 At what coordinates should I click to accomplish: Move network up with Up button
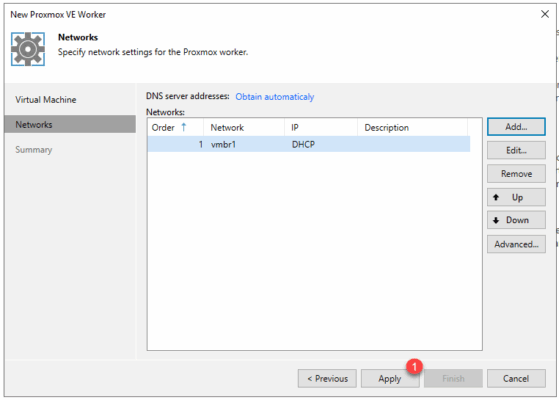(x=516, y=197)
